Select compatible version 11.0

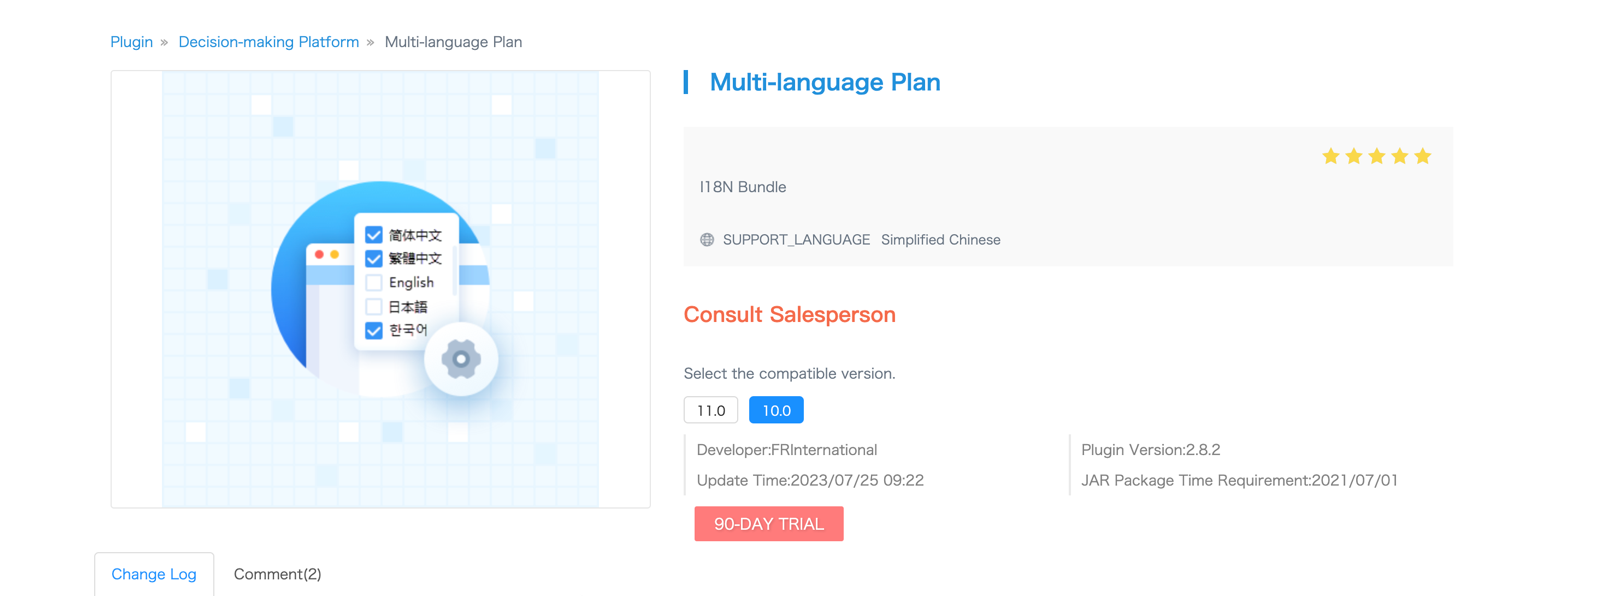[x=711, y=410]
